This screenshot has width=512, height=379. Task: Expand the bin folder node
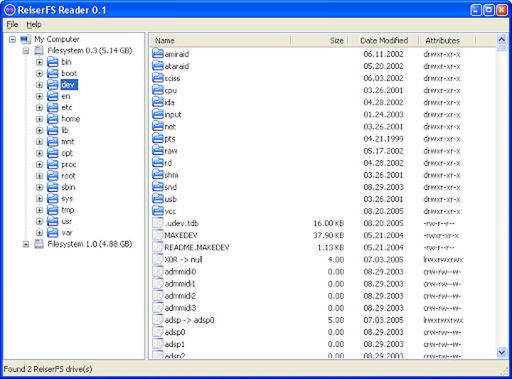(x=39, y=62)
